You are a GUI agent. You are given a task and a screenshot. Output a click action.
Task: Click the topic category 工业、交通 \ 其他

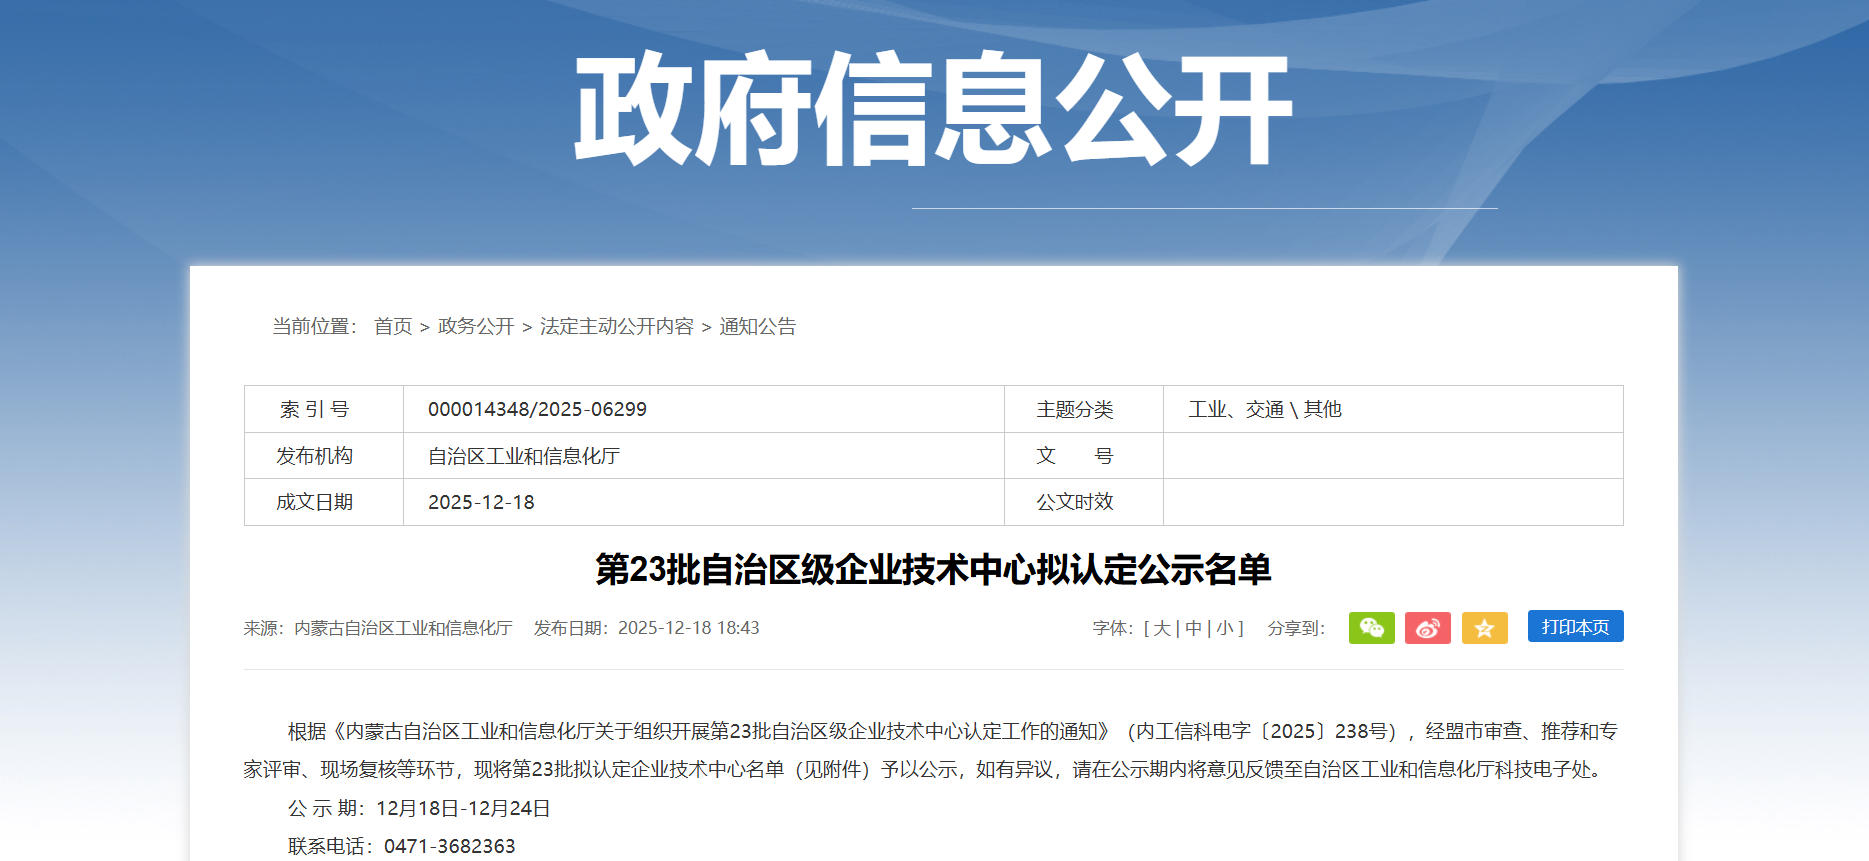1264,409
